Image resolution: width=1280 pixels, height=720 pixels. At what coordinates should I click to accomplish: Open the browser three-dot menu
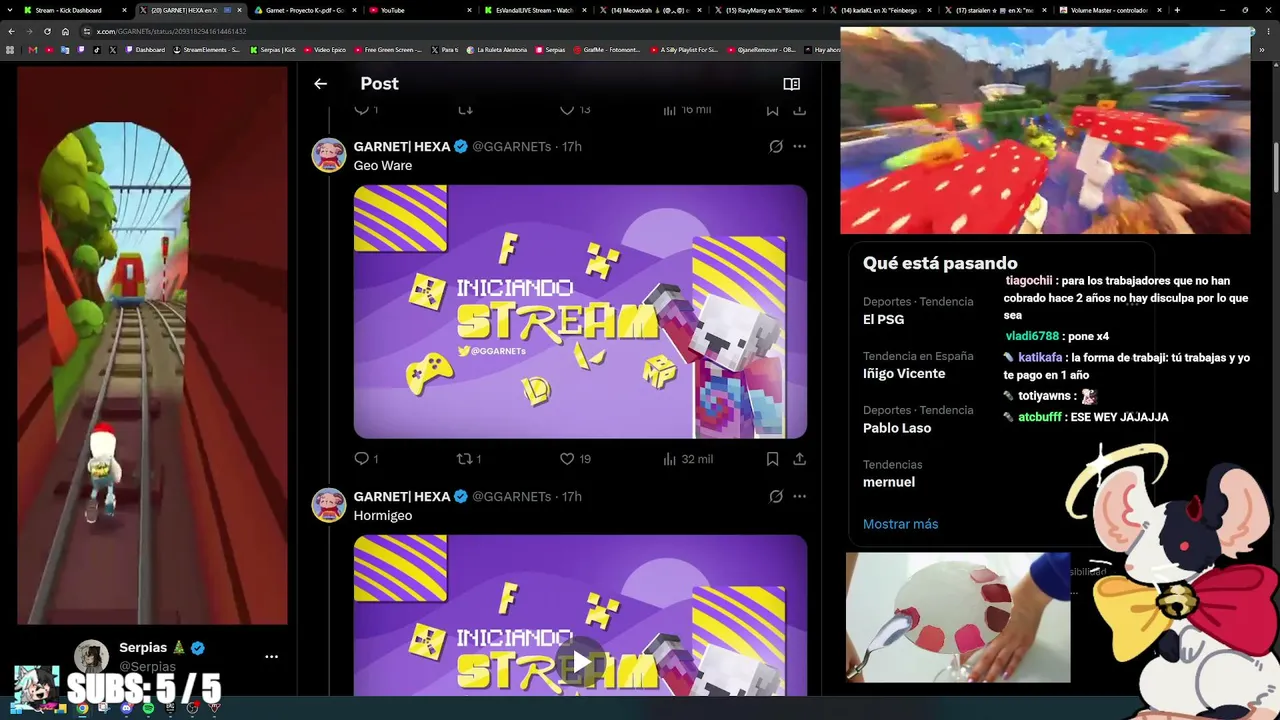(x=1268, y=31)
